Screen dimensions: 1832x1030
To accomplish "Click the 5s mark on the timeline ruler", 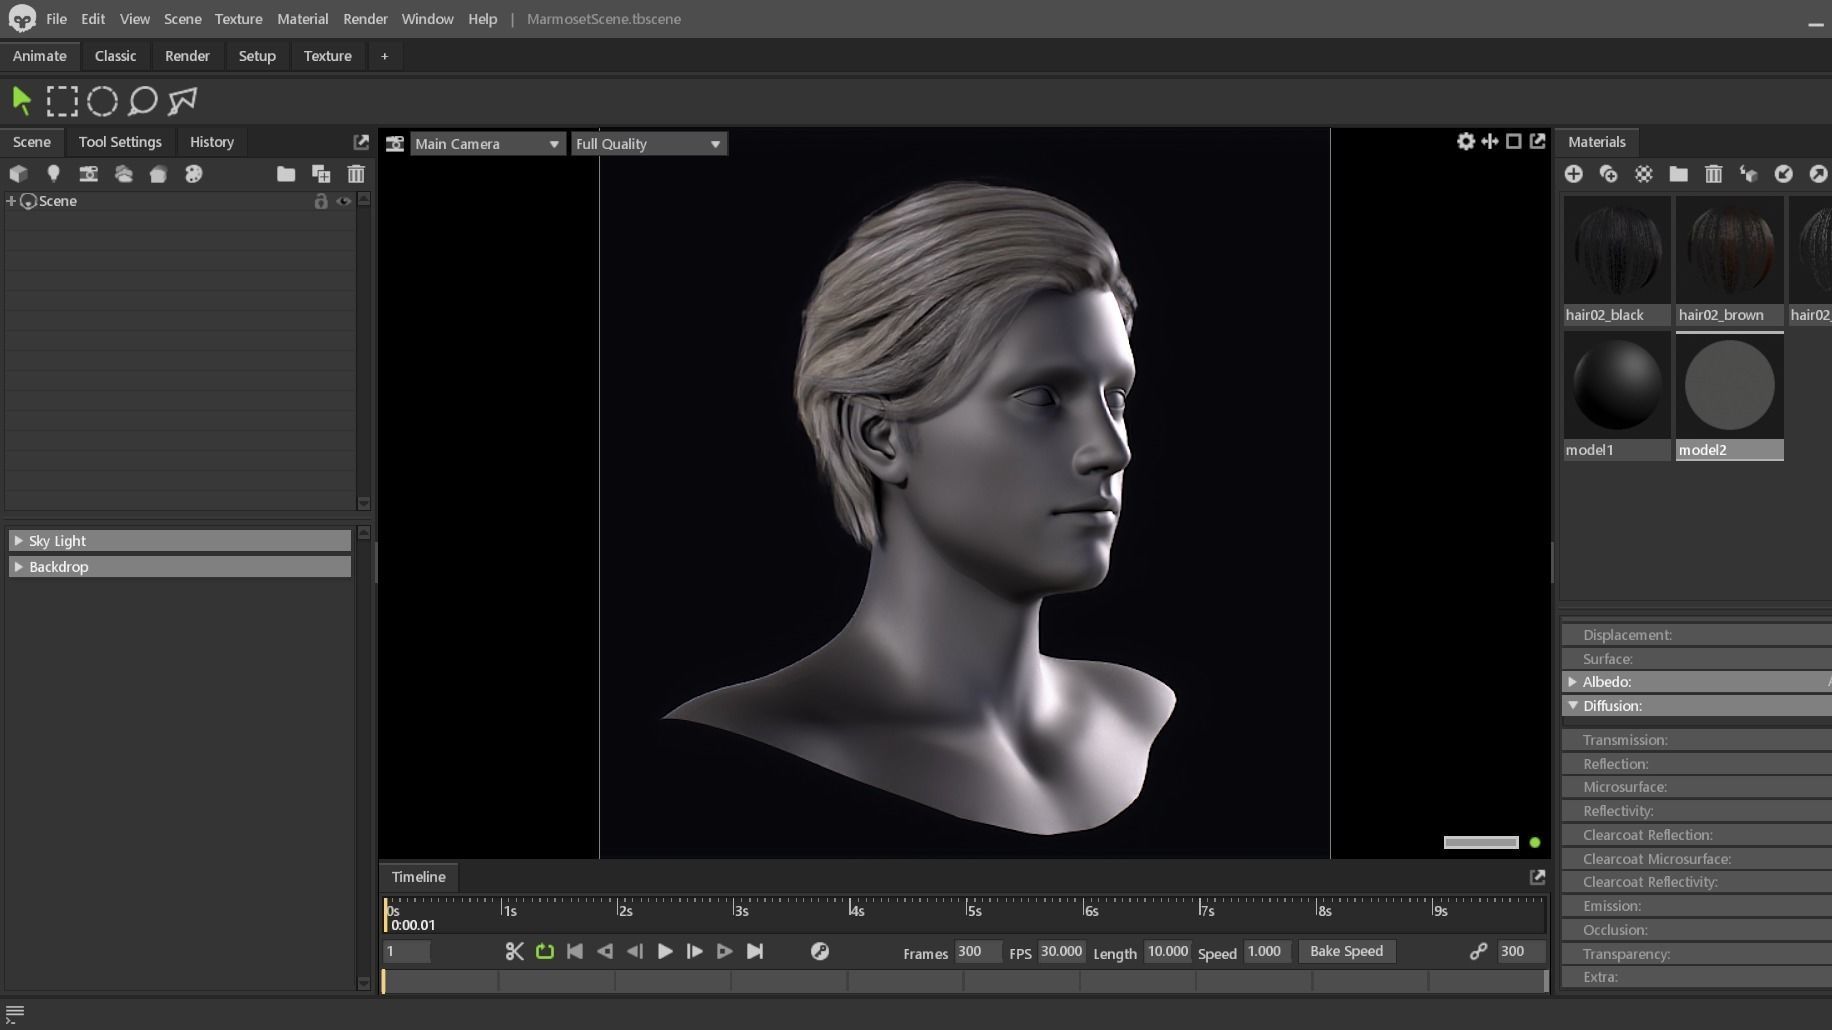I will coord(968,909).
